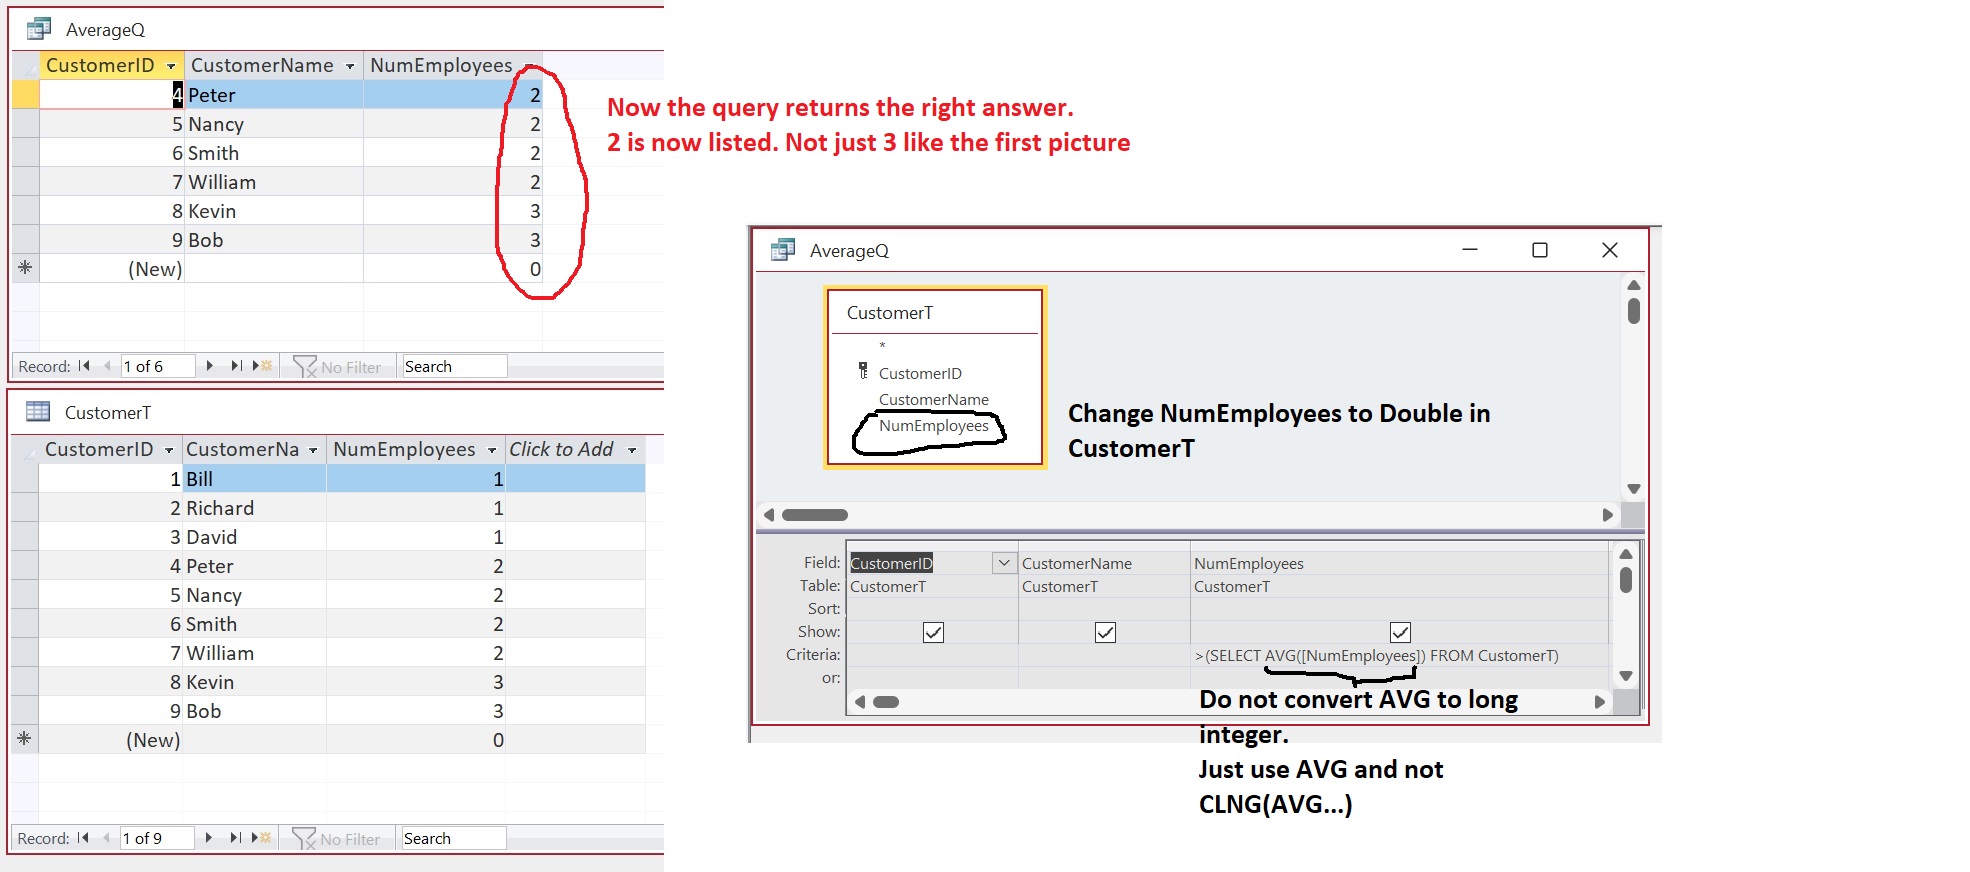
Task: Click the NumEmployees column header in AverageQ datasheet
Action: (452, 65)
